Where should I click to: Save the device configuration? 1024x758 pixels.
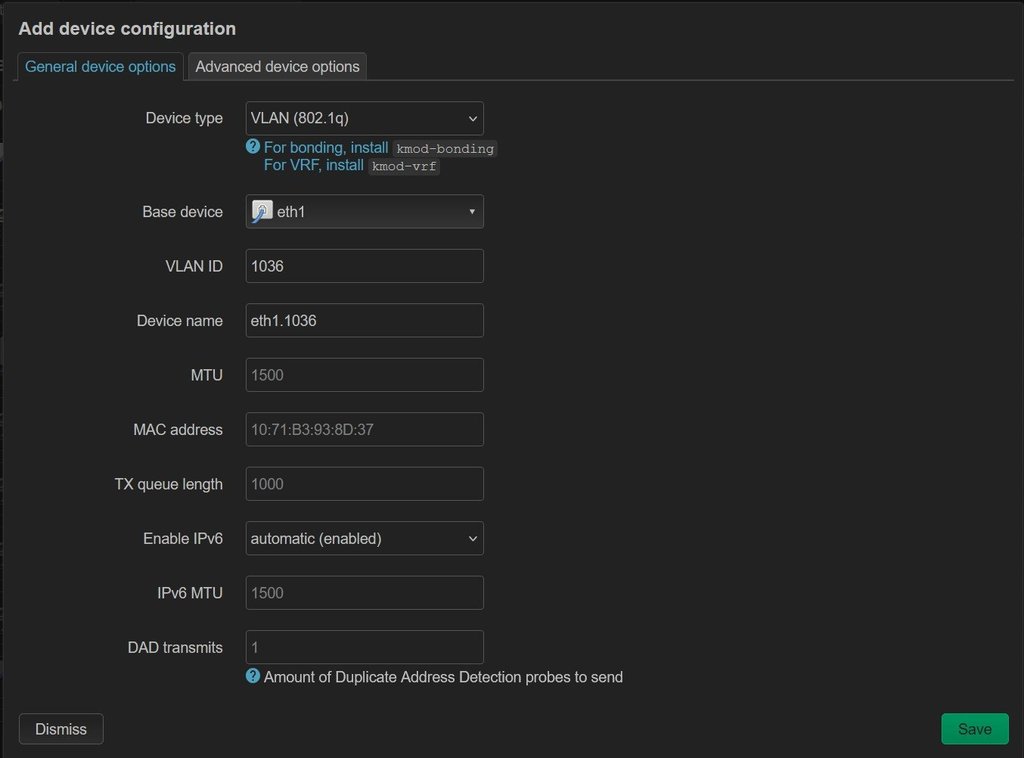974,729
